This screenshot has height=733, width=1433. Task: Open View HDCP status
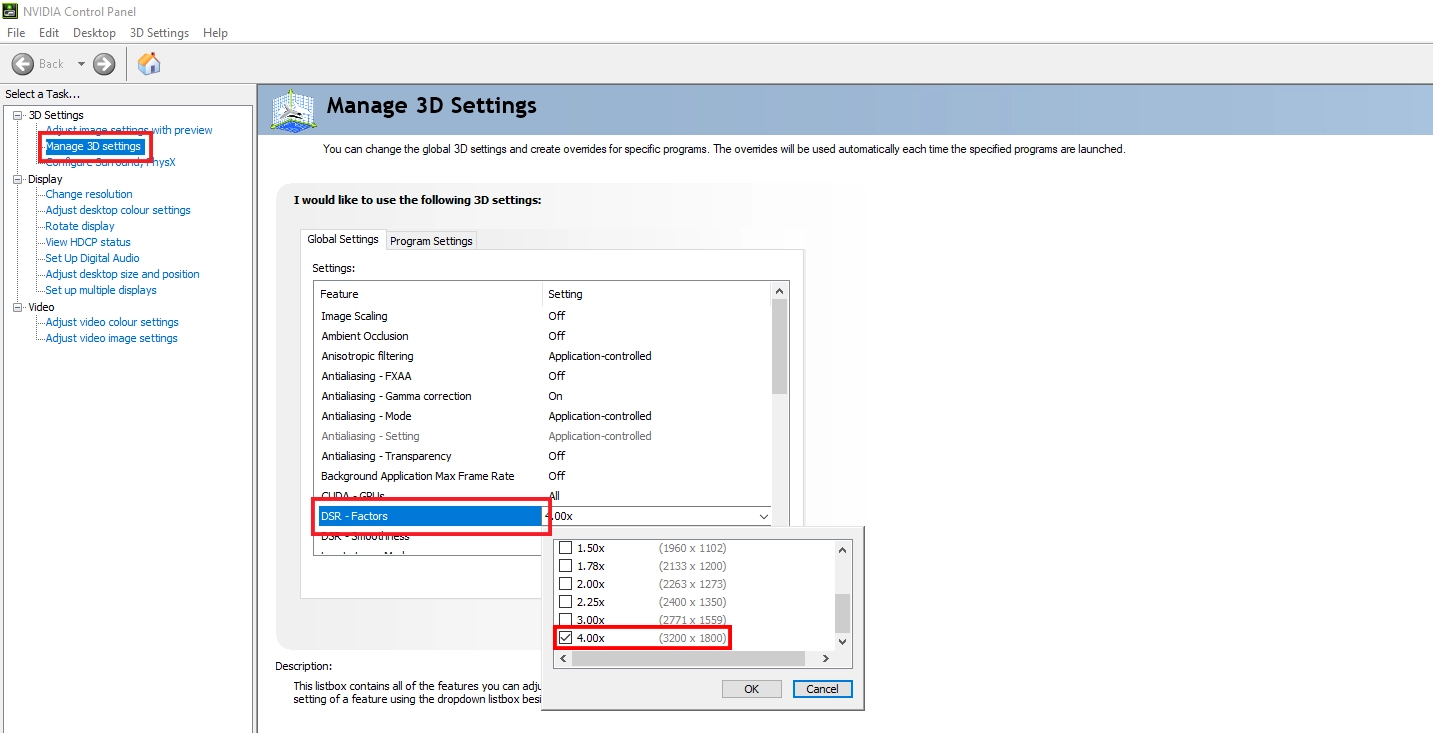click(x=88, y=242)
